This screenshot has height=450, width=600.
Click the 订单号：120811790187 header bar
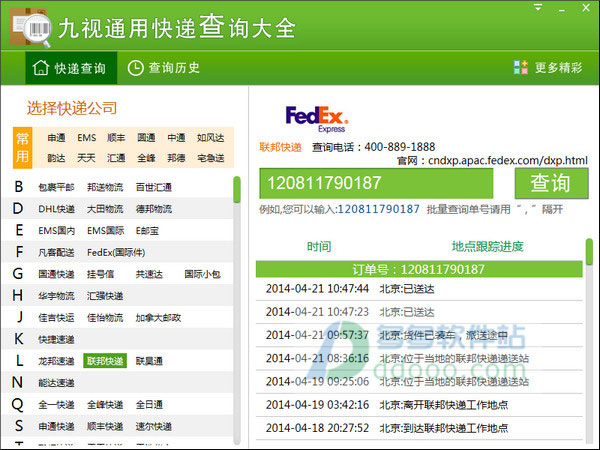419,269
